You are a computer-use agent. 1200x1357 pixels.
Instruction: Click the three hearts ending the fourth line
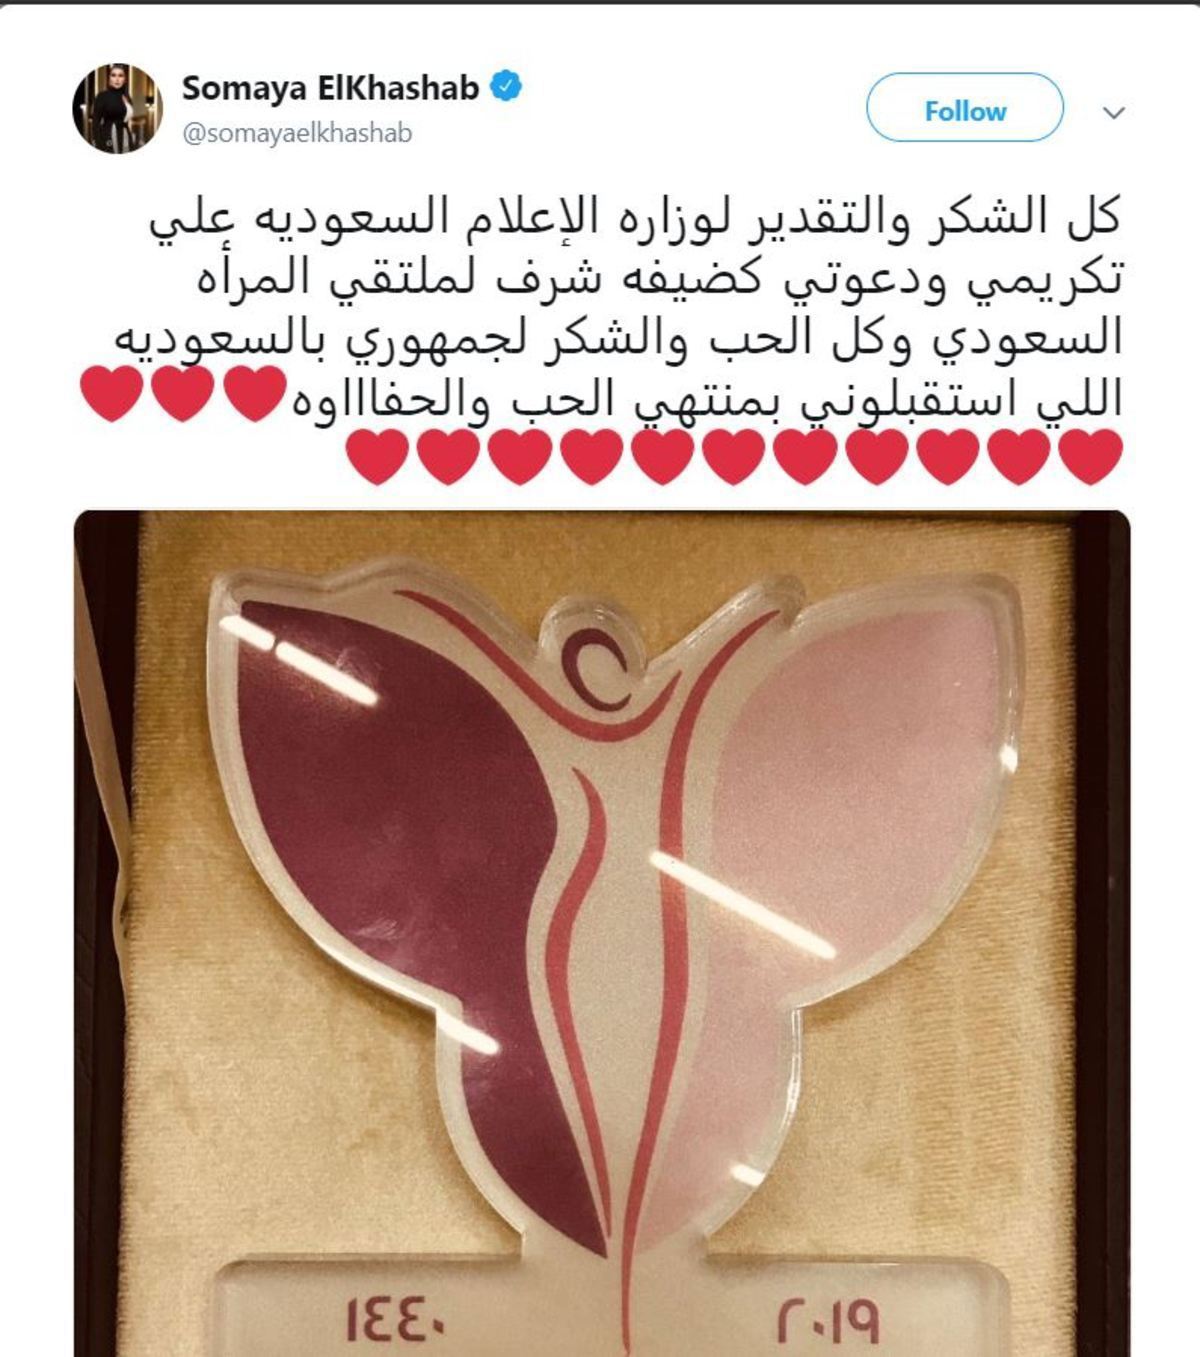pyautogui.click(x=183, y=395)
